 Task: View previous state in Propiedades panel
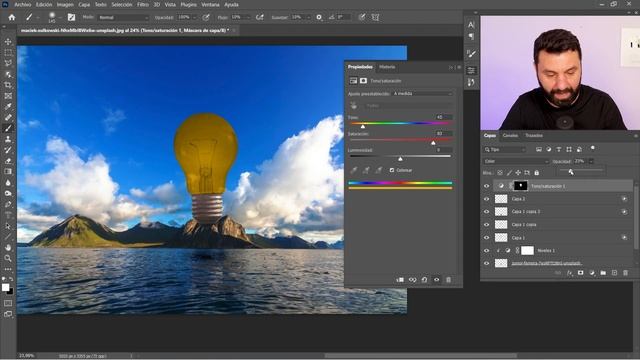point(413,280)
